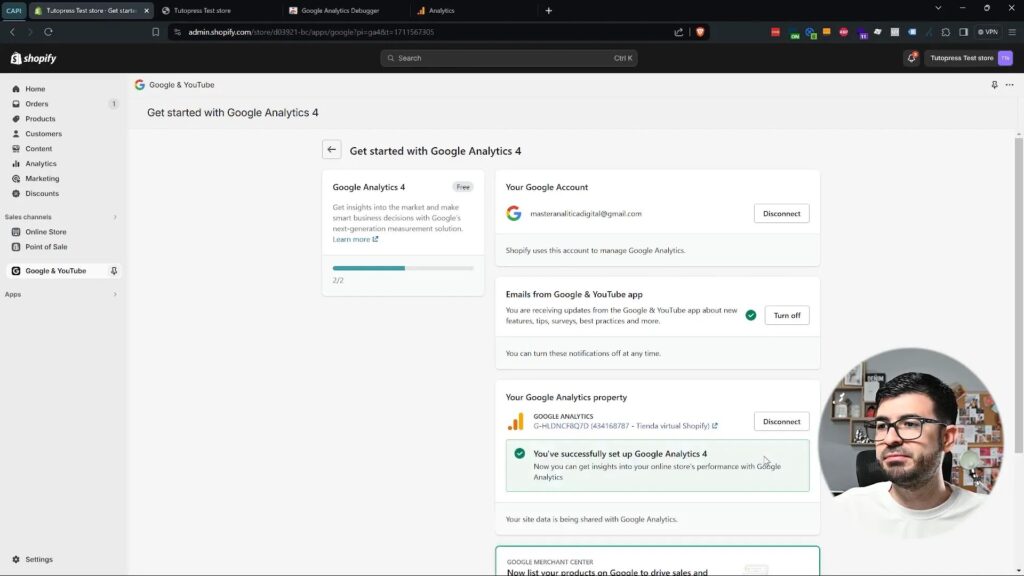Expand the Sales channels section
This screenshot has height=576, width=1024.
pos(115,217)
